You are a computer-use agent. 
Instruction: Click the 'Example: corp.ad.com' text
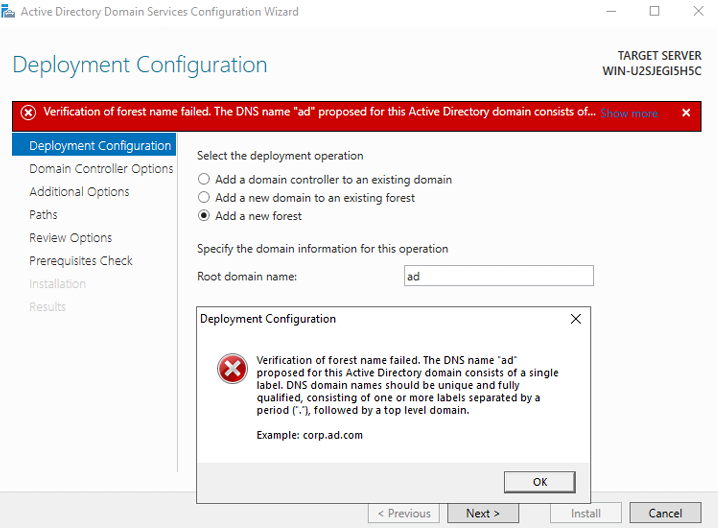pos(310,435)
